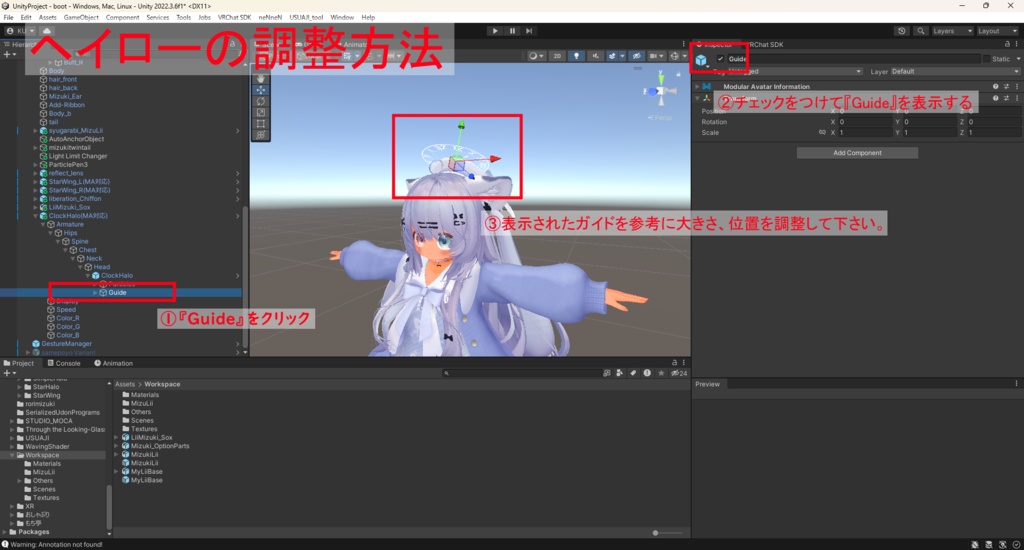Open the draw mode shading dropdown

pyautogui.click(x=536, y=56)
